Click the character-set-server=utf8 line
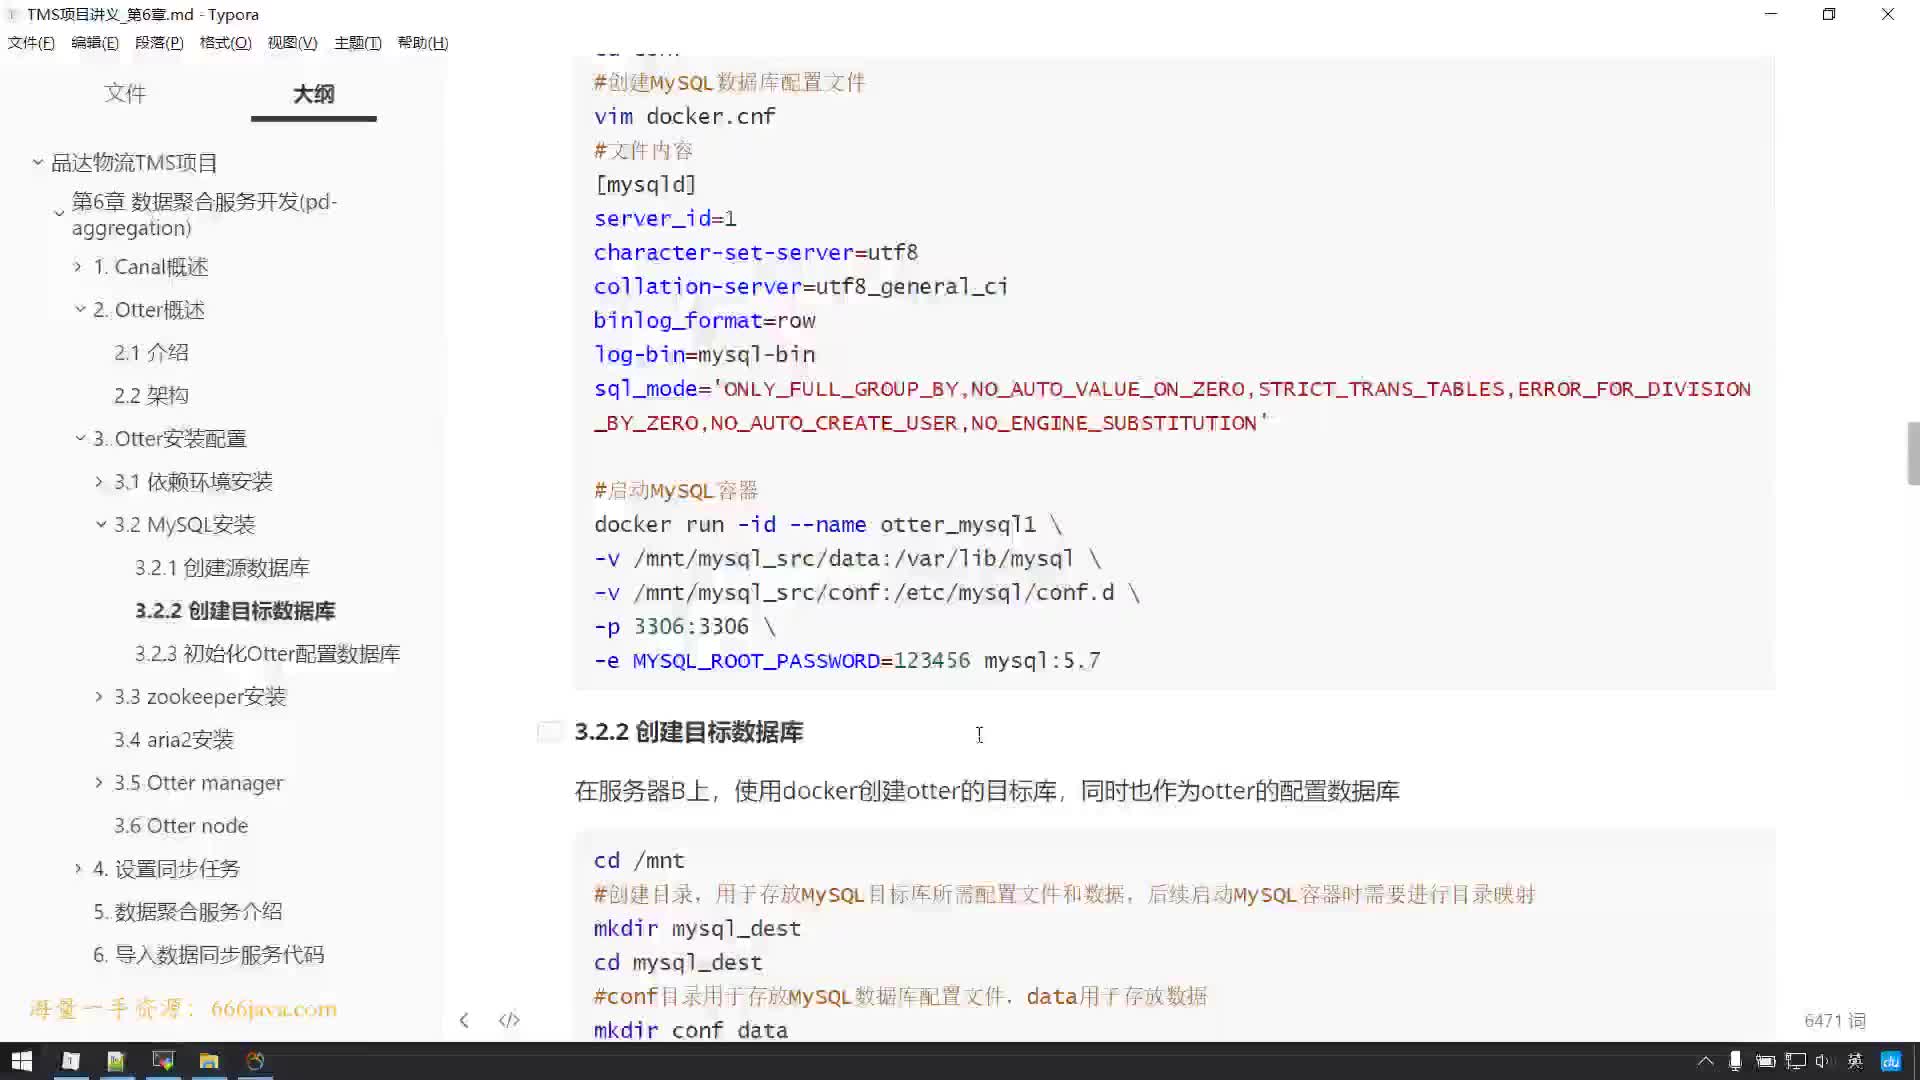Screen dimensions: 1920x1080 [x=755, y=252]
